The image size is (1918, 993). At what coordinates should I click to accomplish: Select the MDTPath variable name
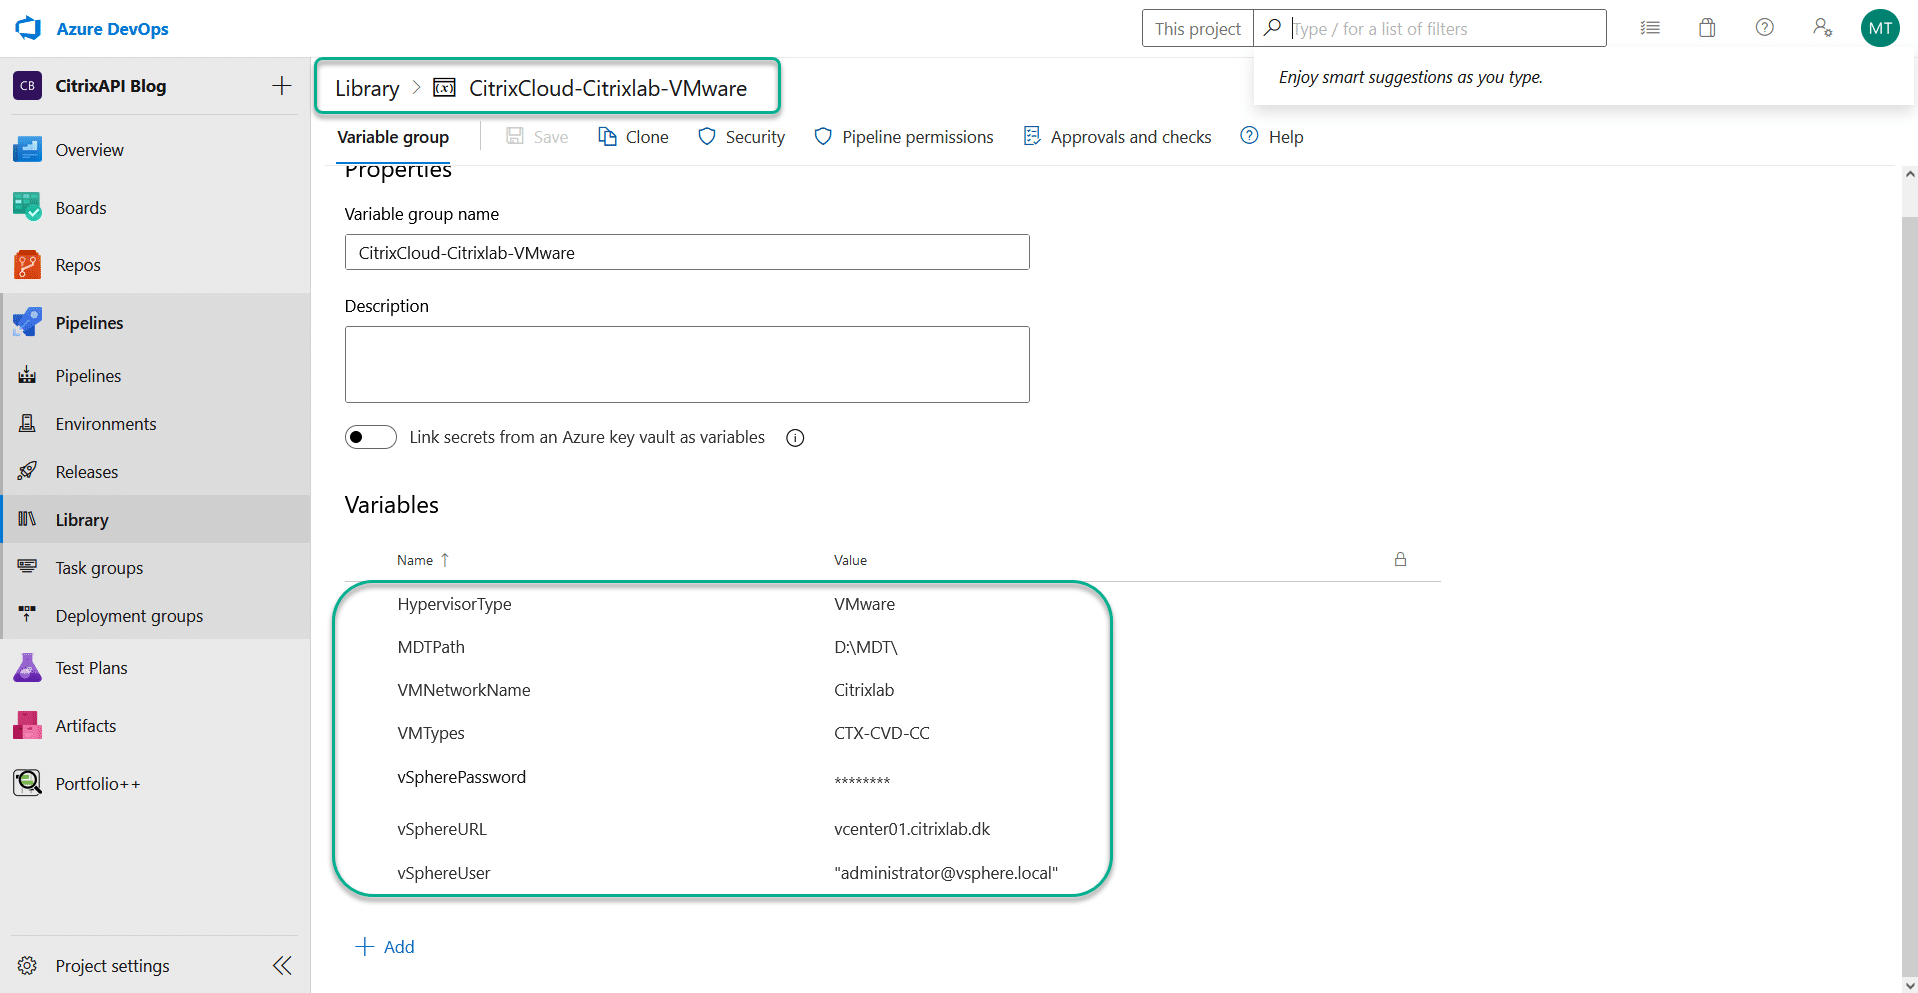[431, 647]
